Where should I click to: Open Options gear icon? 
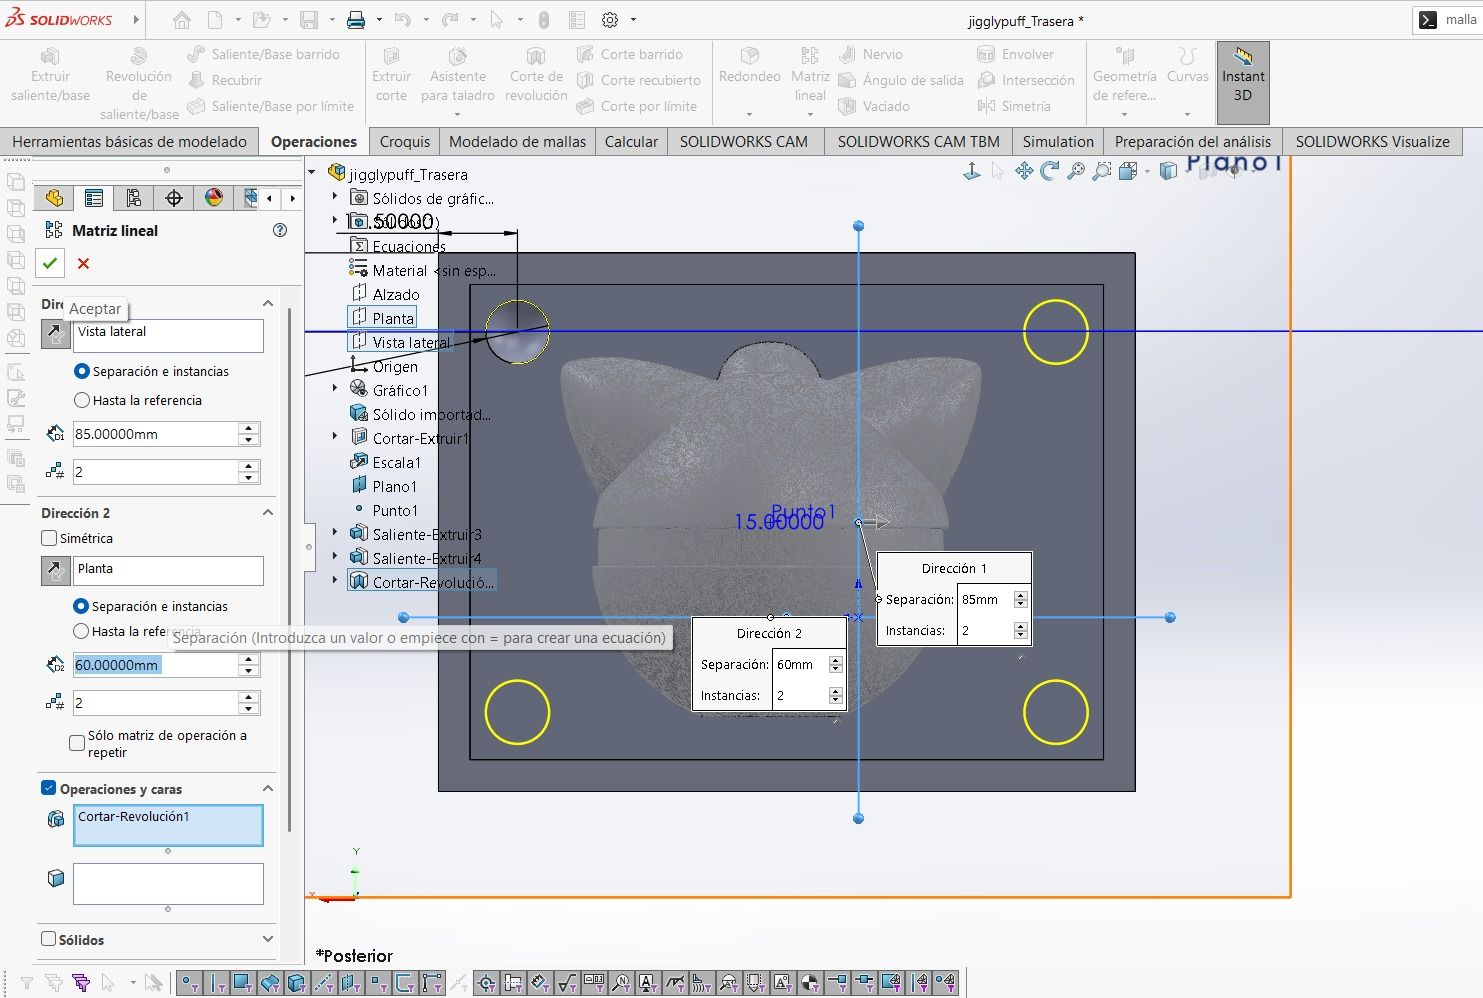[610, 20]
